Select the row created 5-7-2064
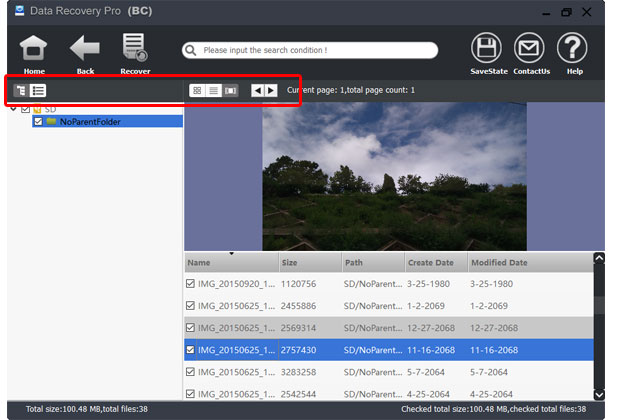The height and width of the screenshot is (420, 620). coord(389,372)
